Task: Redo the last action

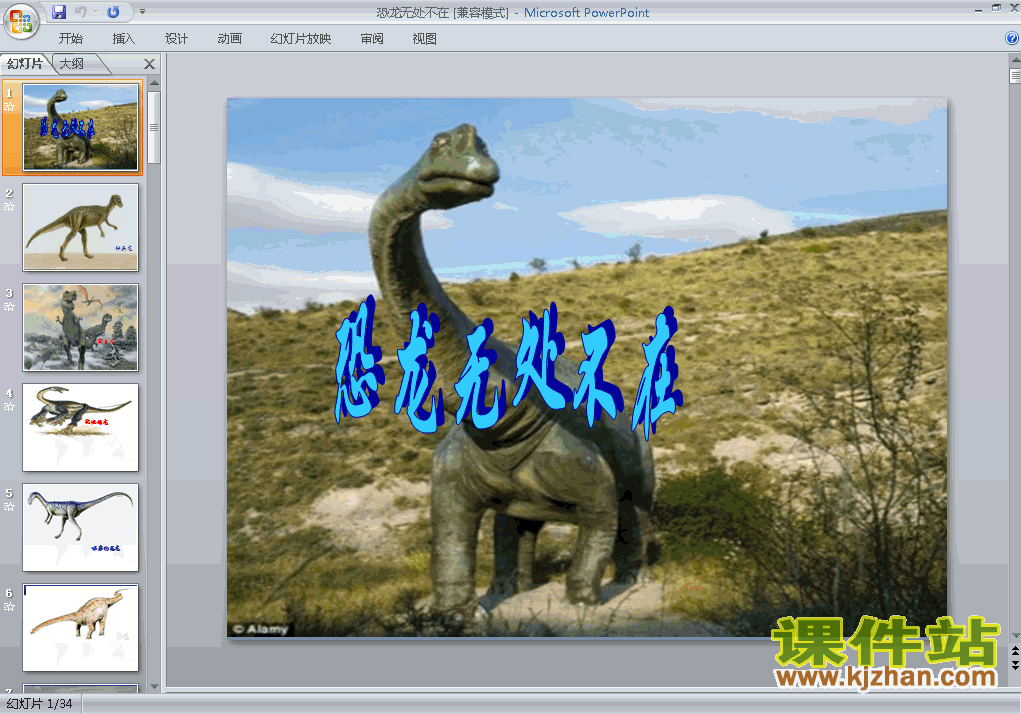Action: (x=113, y=12)
